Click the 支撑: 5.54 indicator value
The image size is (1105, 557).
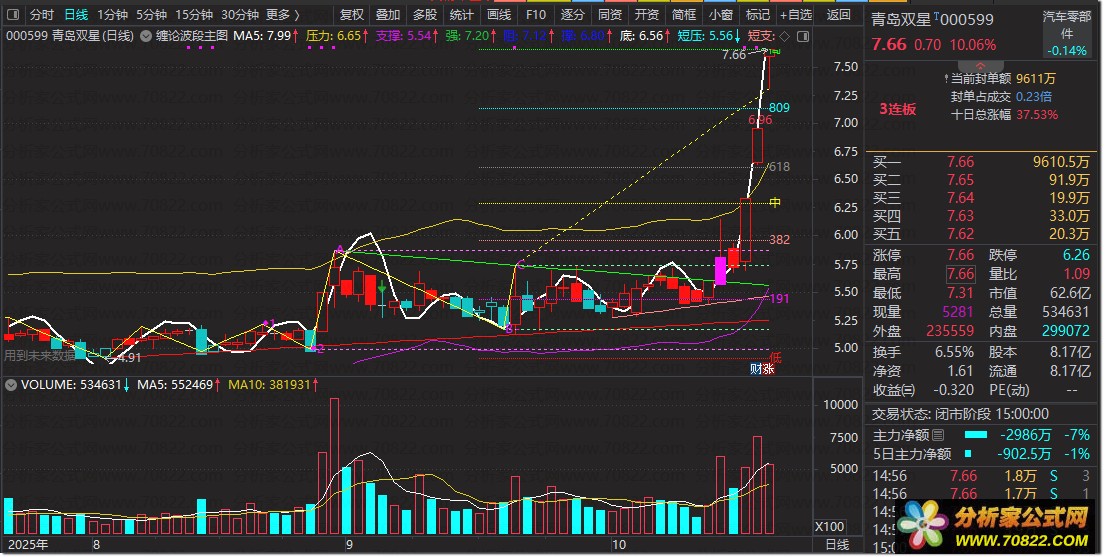[407, 36]
